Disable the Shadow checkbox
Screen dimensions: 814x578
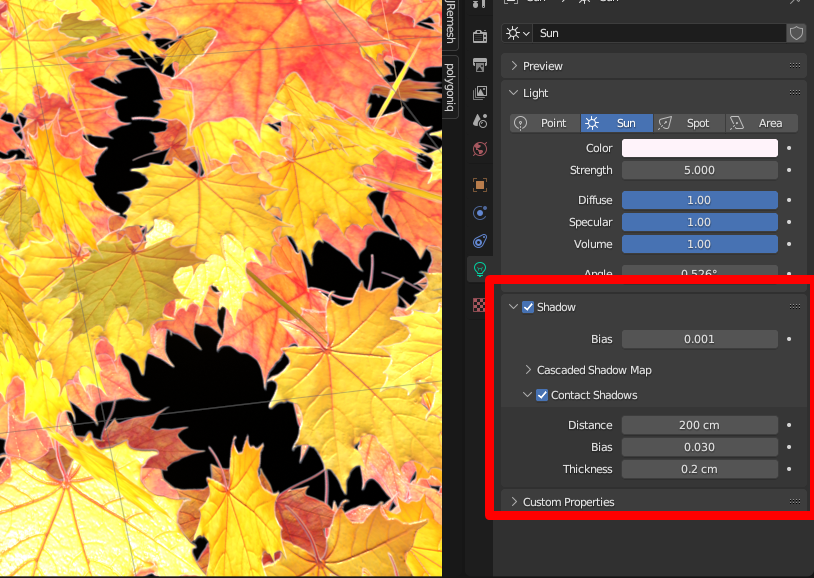[x=528, y=307]
